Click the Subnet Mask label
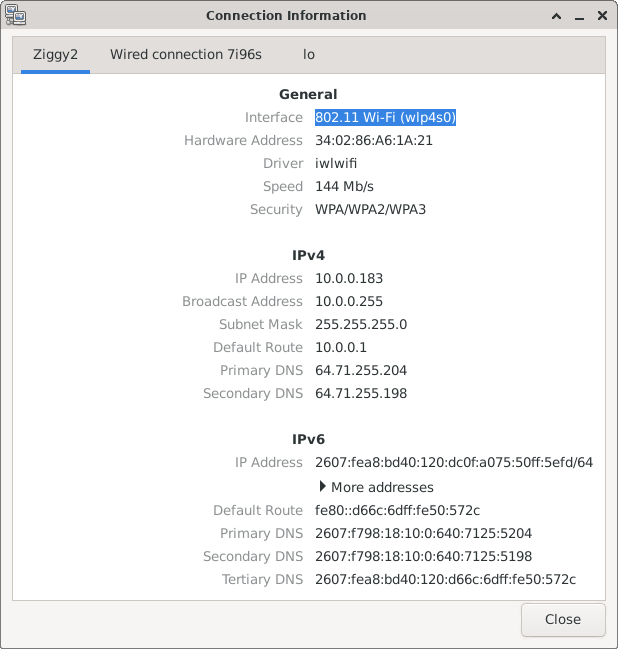This screenshot has height=649, width=618. pos(261,324)
